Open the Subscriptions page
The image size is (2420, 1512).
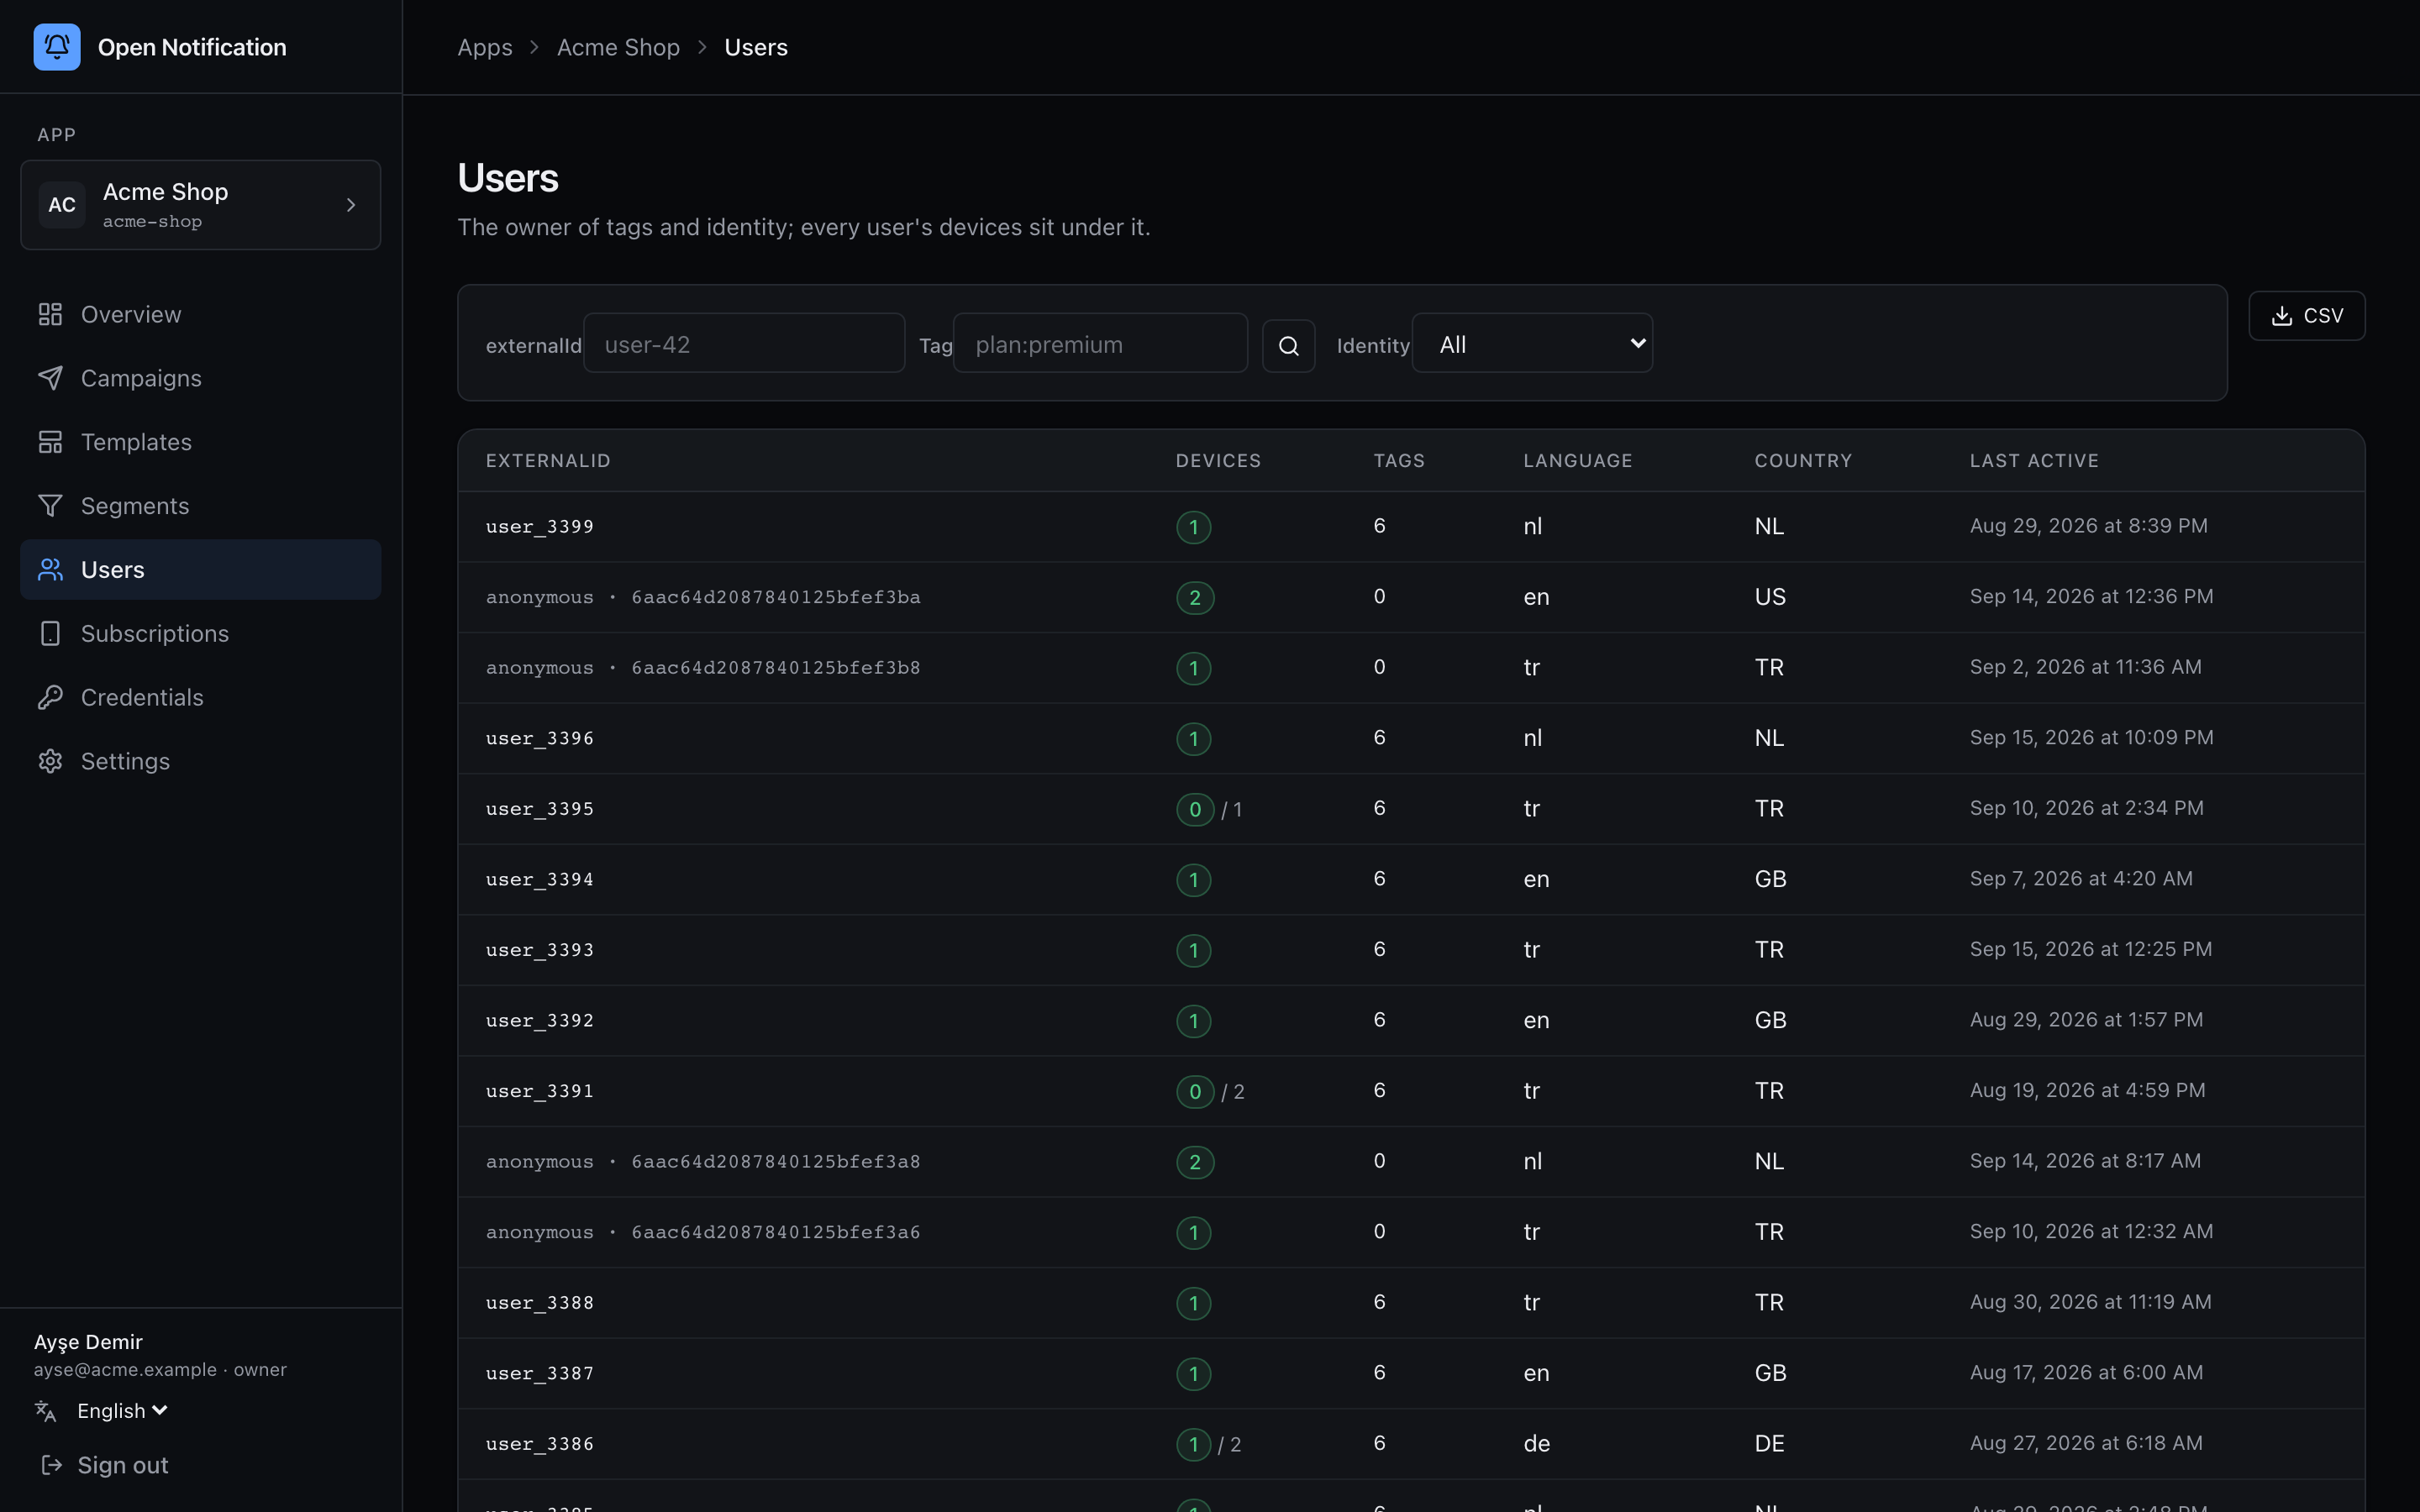pos(200,634)
